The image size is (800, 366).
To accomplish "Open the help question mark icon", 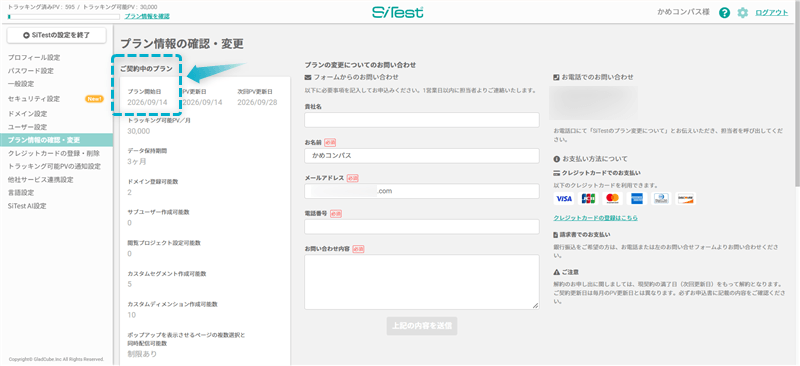I will coord(724,13).
